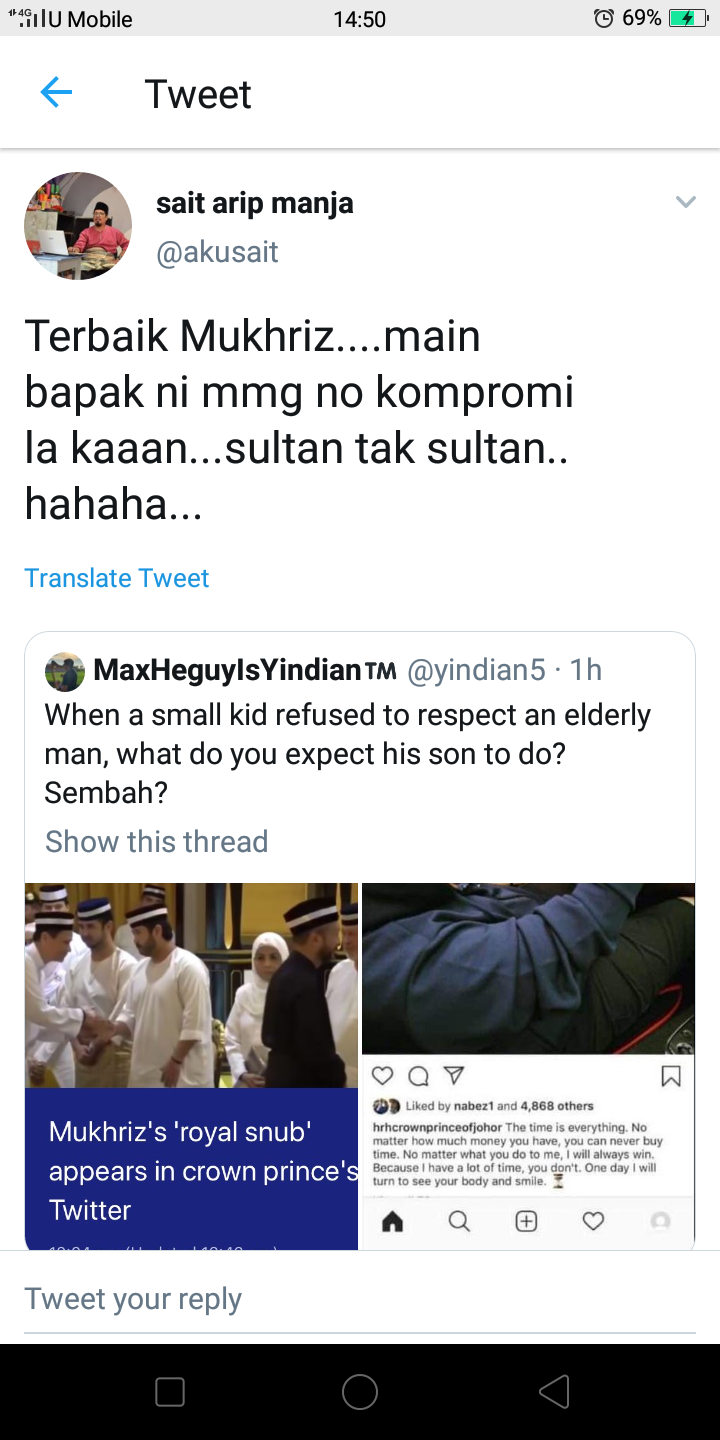Tap the bookmark icon in screenshot

tap(671, 1076)
